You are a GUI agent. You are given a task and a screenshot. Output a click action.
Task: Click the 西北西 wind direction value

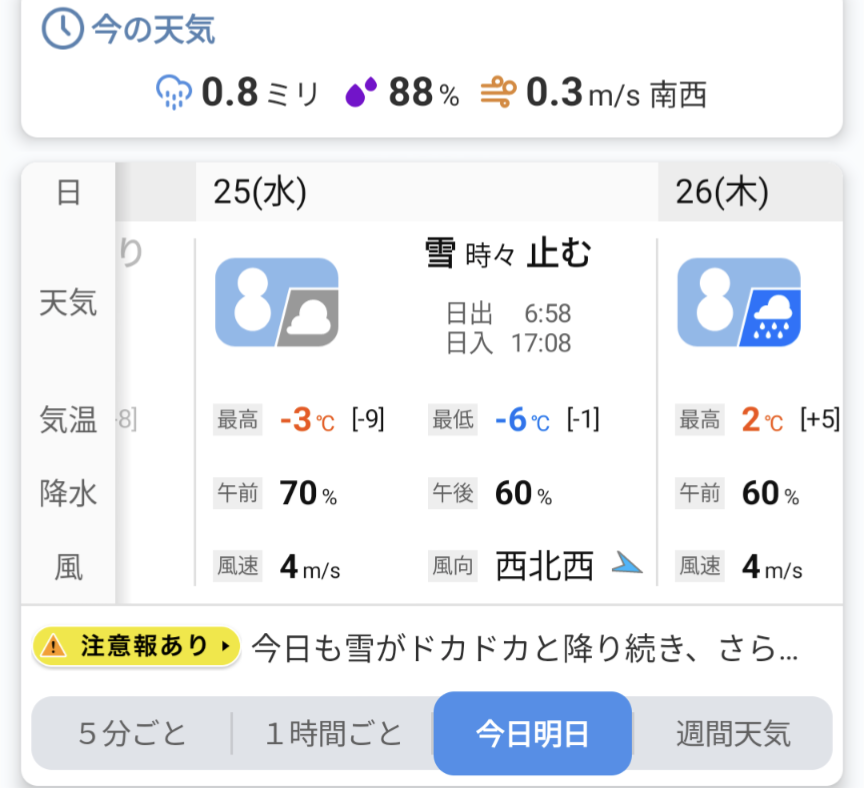click(544, 566)
